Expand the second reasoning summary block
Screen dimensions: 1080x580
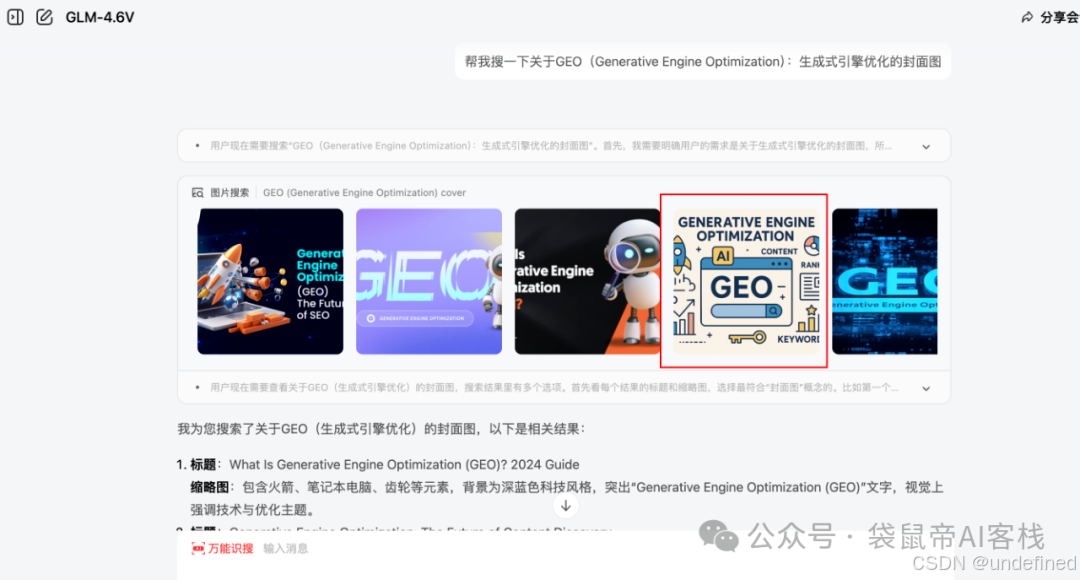(925, 387)
